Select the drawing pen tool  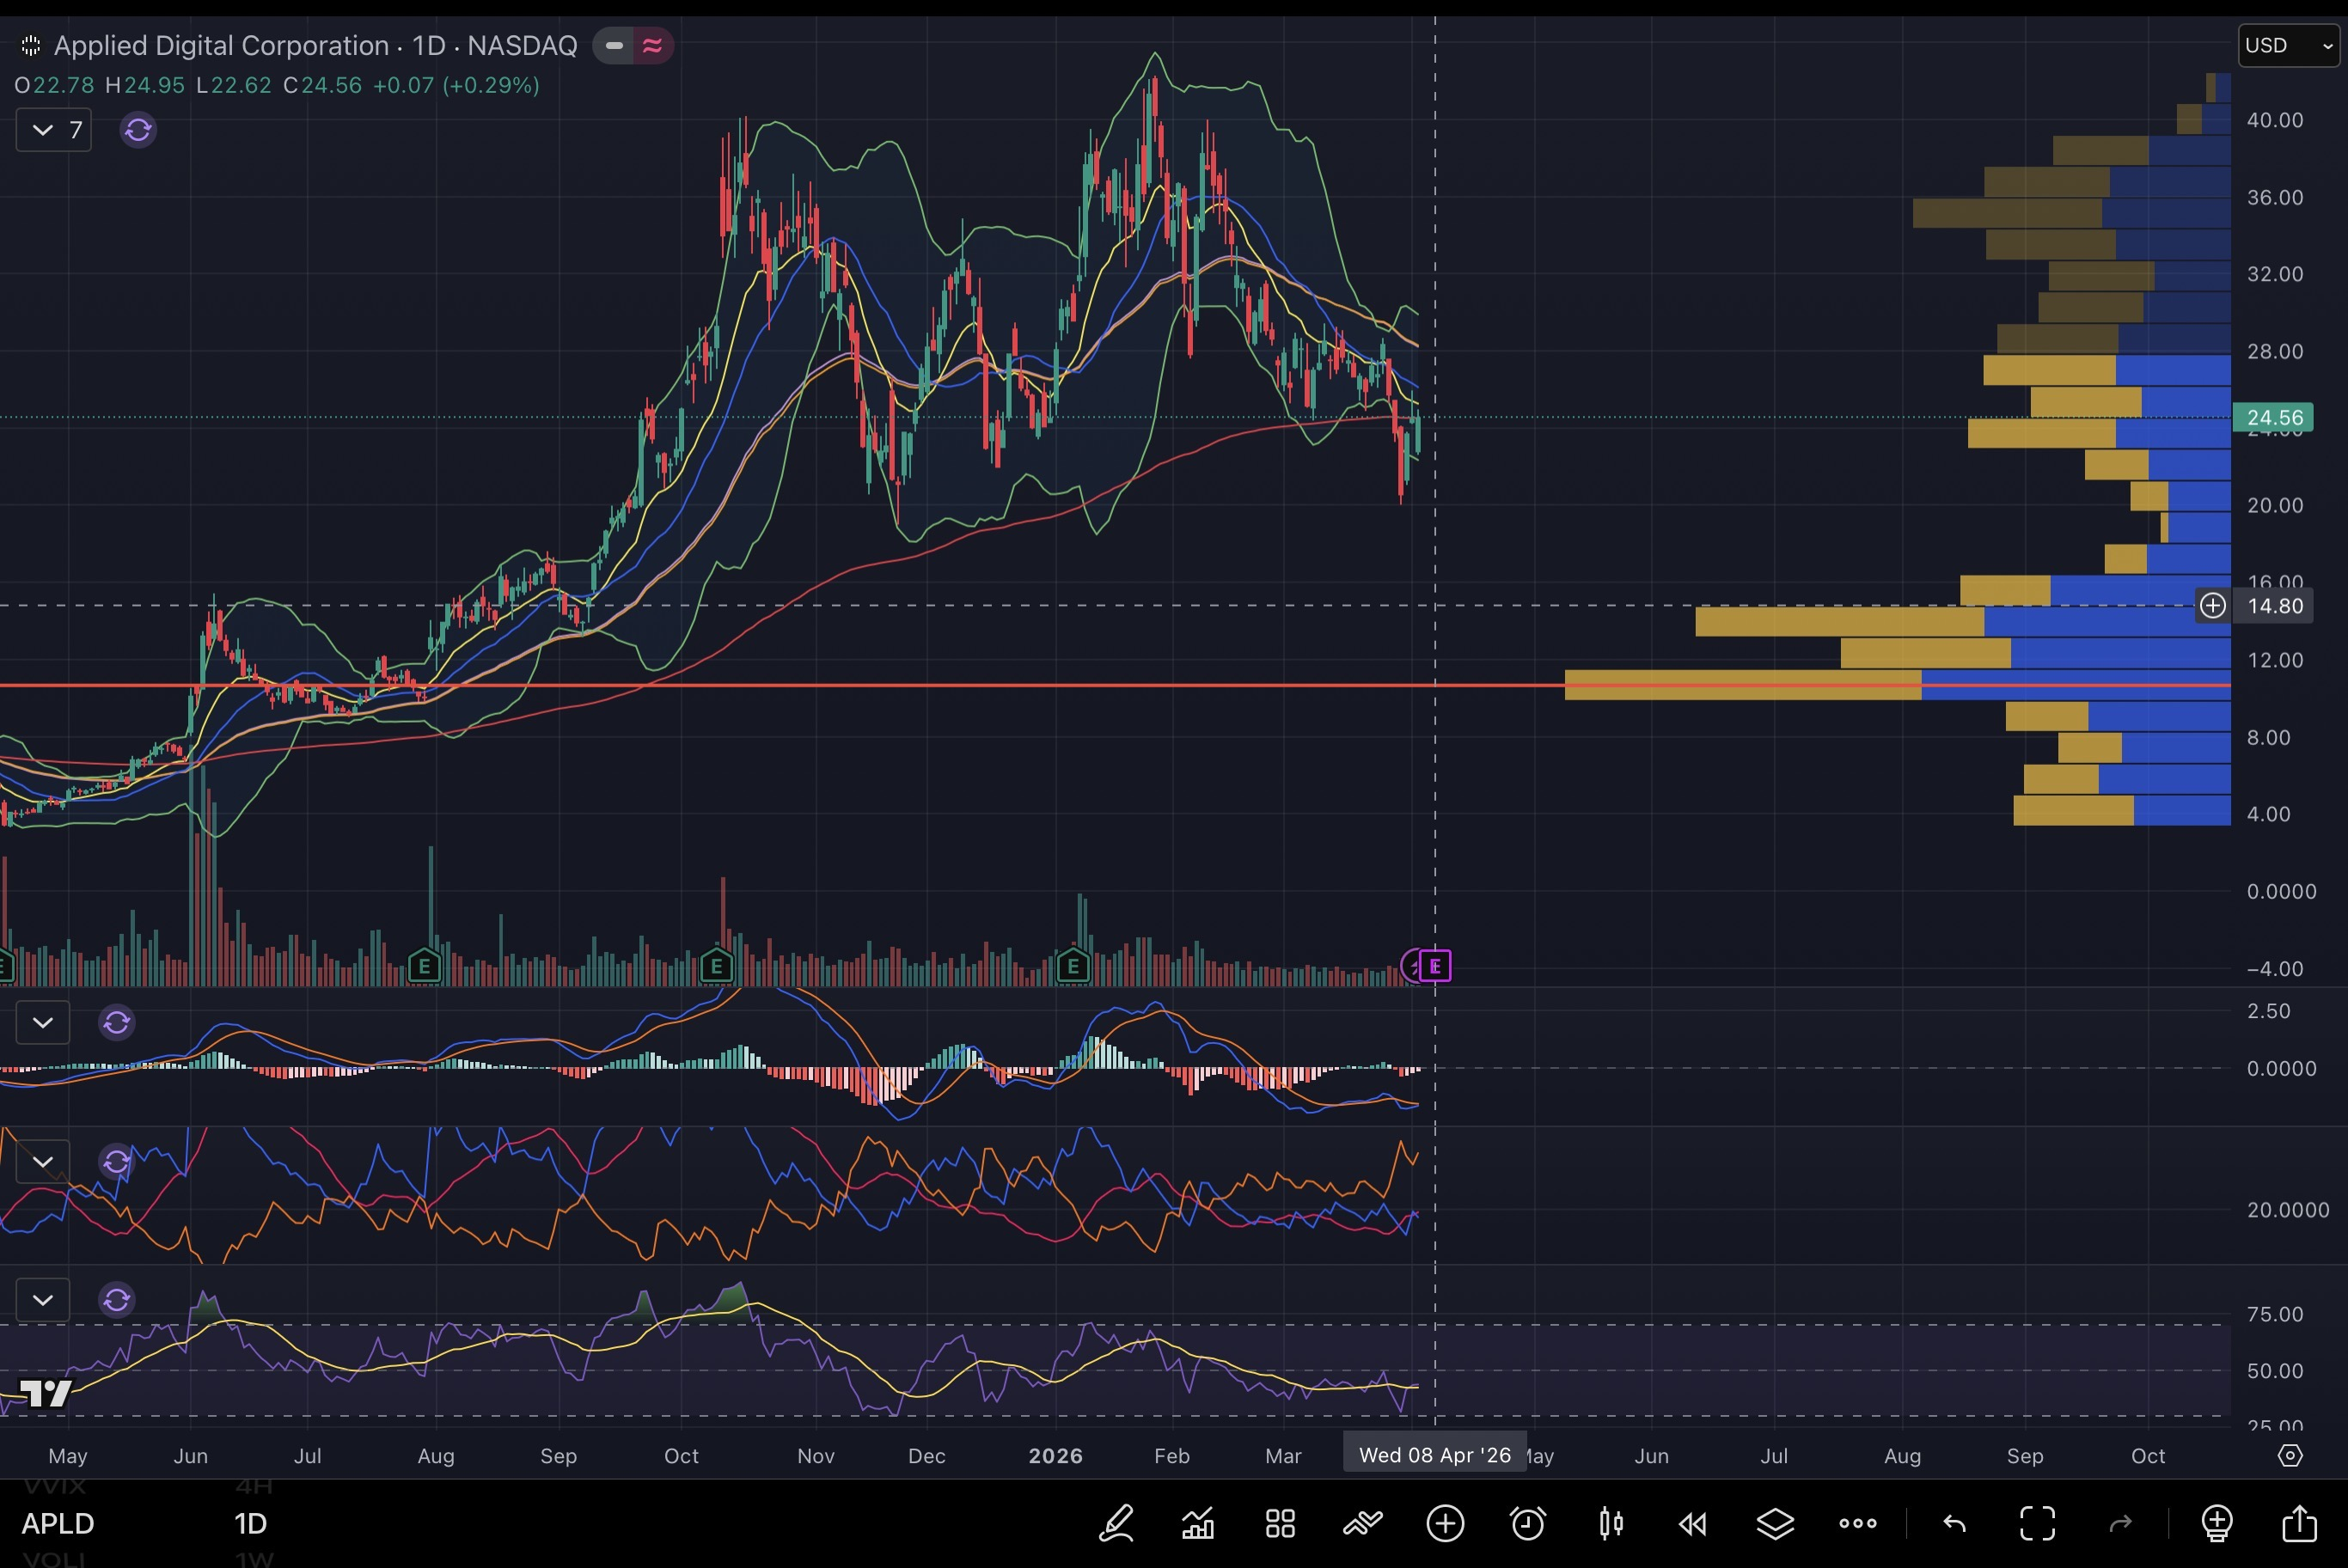tap(1117, 1523)
